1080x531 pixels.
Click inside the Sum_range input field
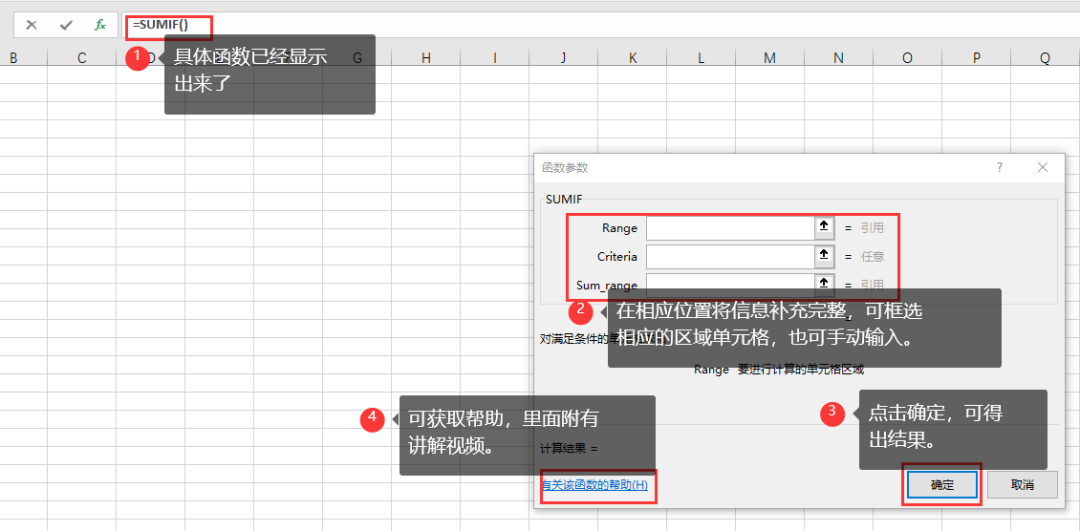point(731,284)
